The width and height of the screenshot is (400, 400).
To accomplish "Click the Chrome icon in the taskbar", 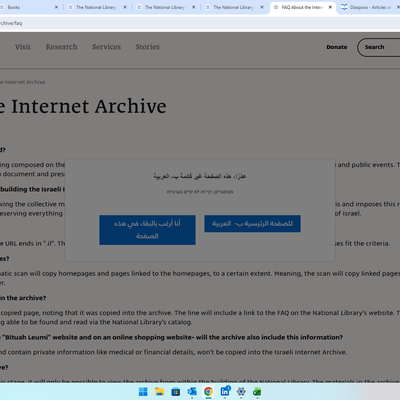I will point(208,392).
